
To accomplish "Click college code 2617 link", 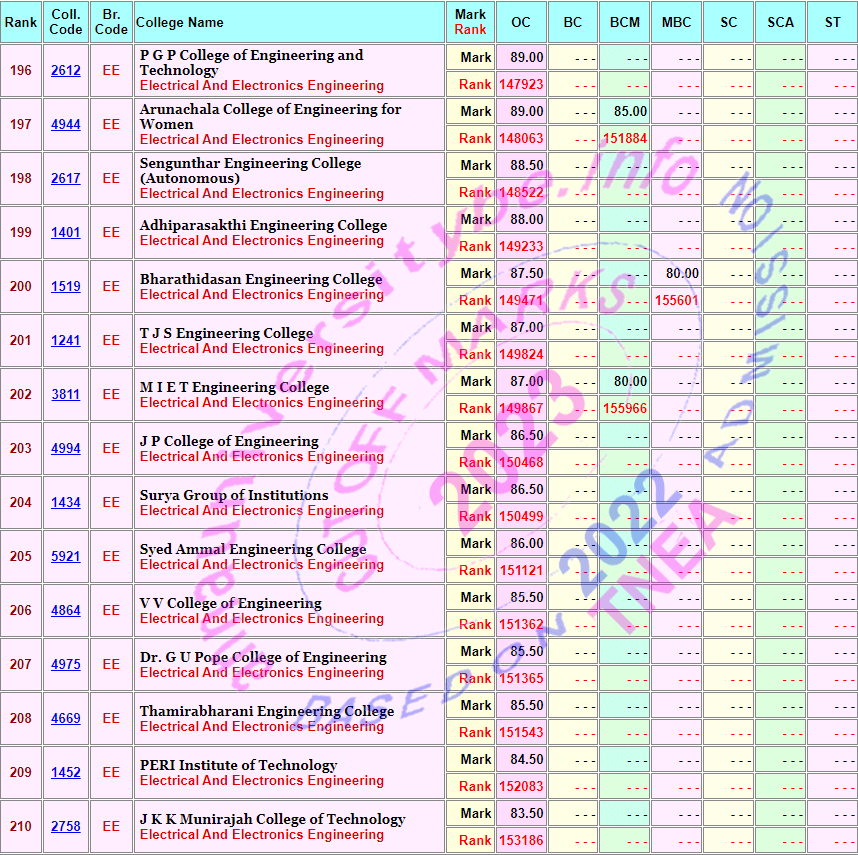I will [66, 179].
